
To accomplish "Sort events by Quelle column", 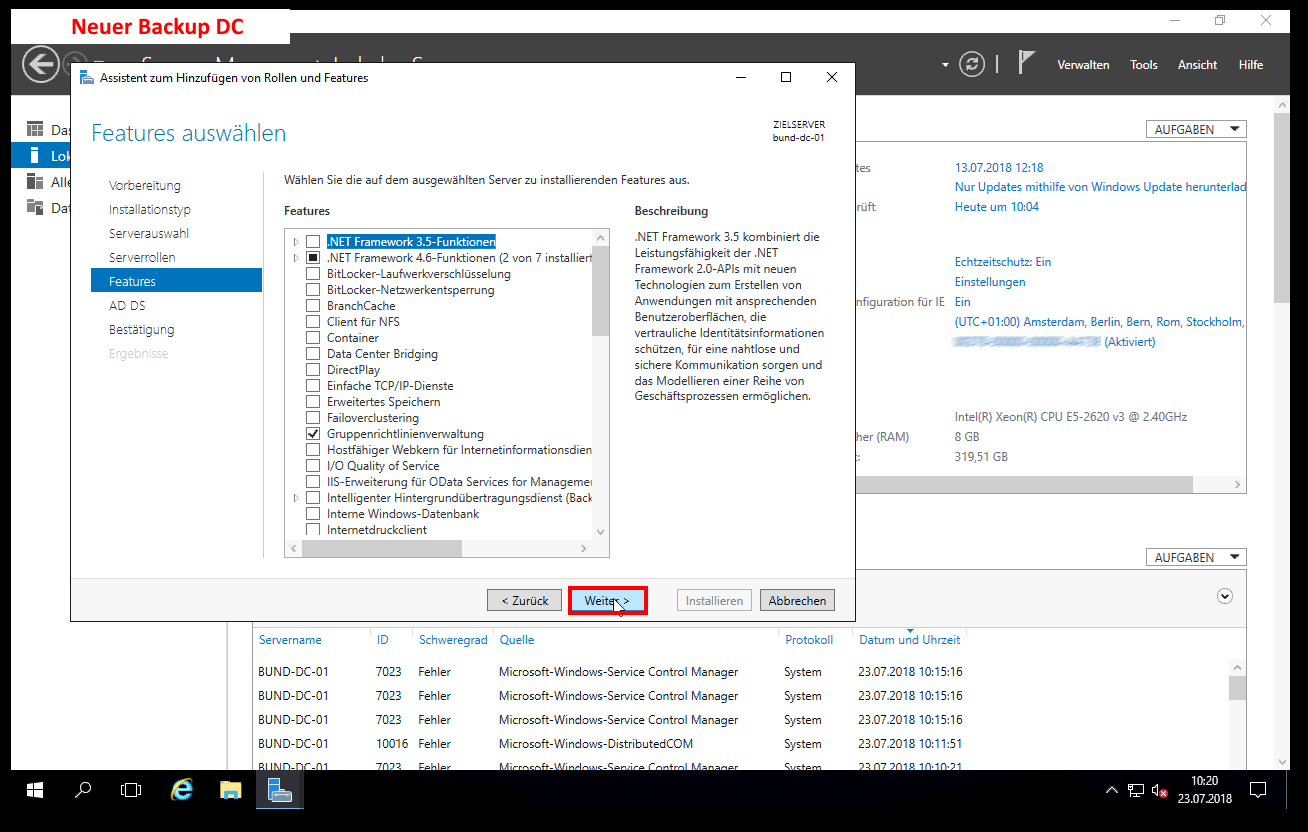I will [x=517, y=639].
